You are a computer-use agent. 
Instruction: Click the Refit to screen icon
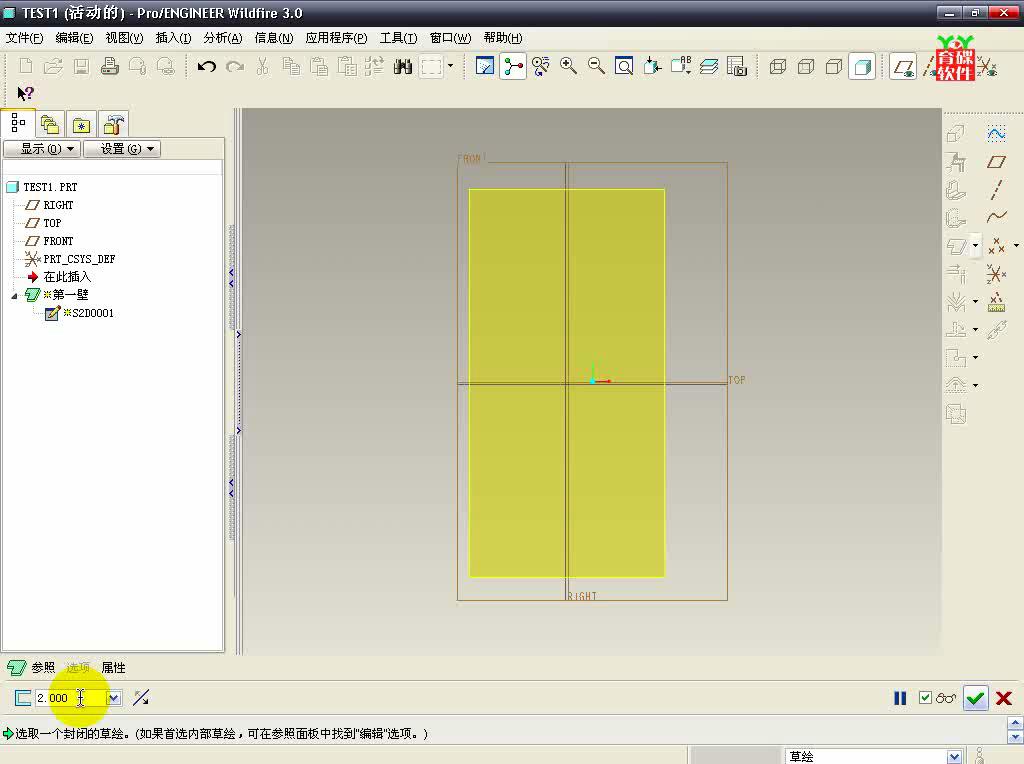click(624, 66)
